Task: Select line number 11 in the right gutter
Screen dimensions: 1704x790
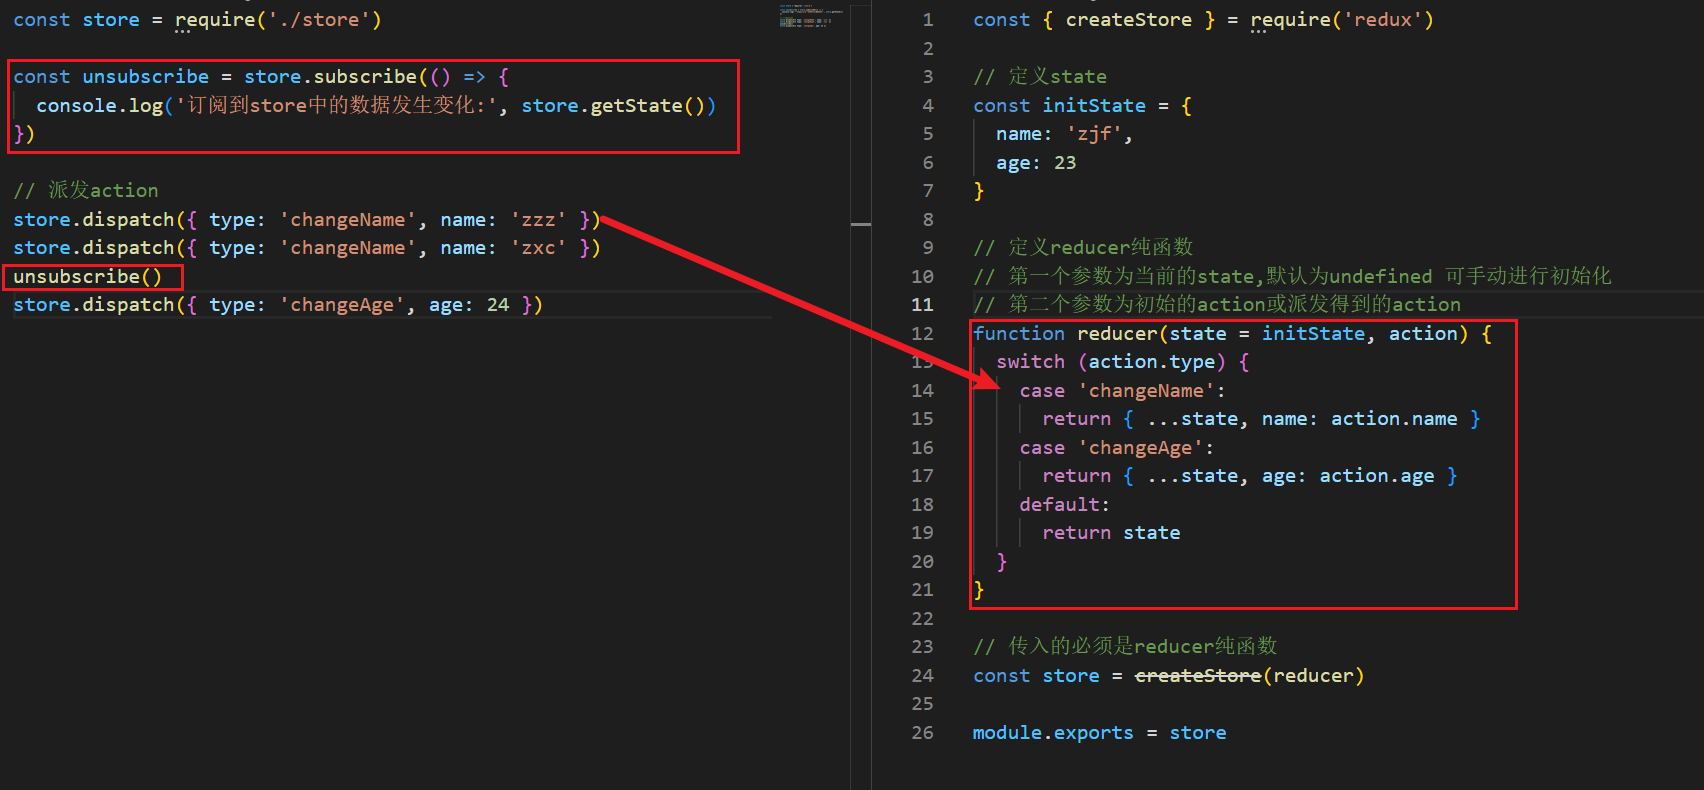Action: [922, 305]
